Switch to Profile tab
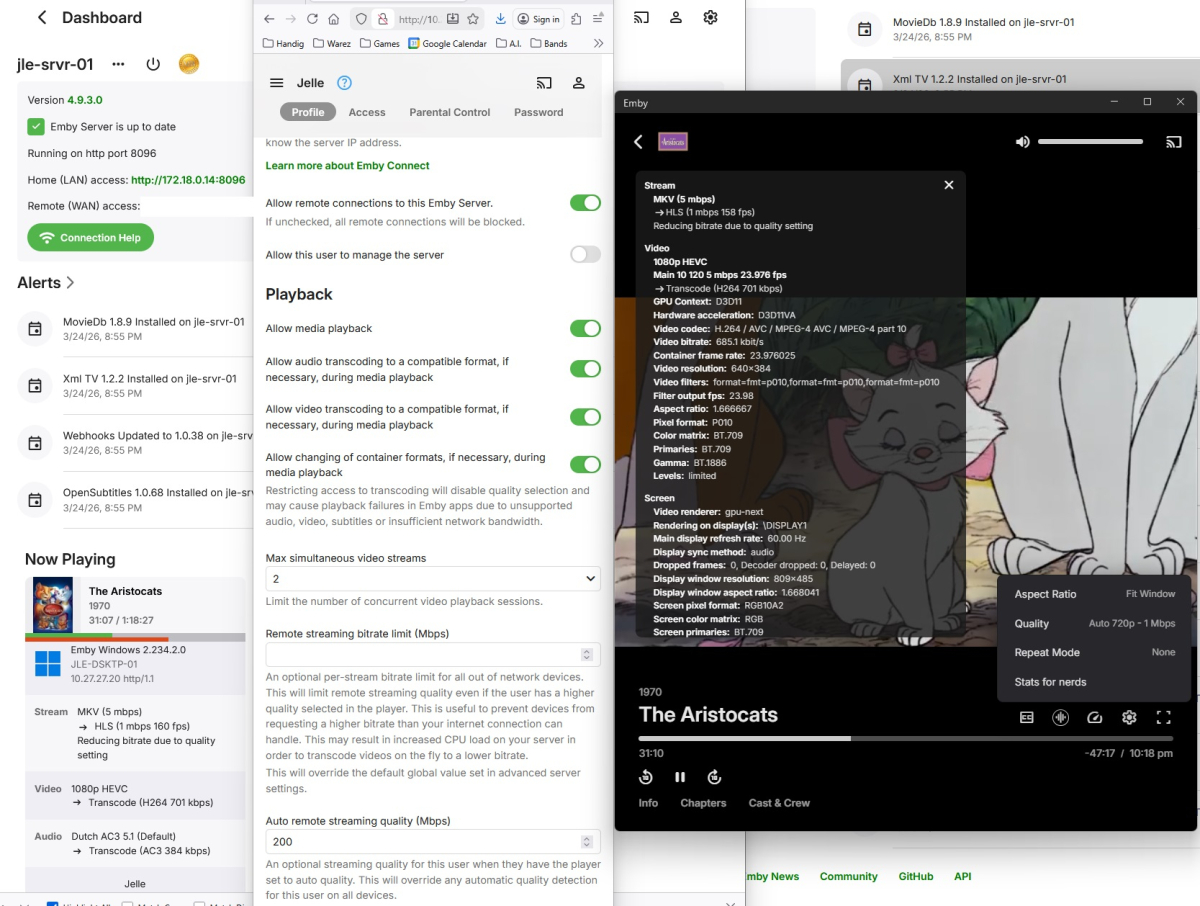Screen dimensions: 1200x906 tap(308, 112)
